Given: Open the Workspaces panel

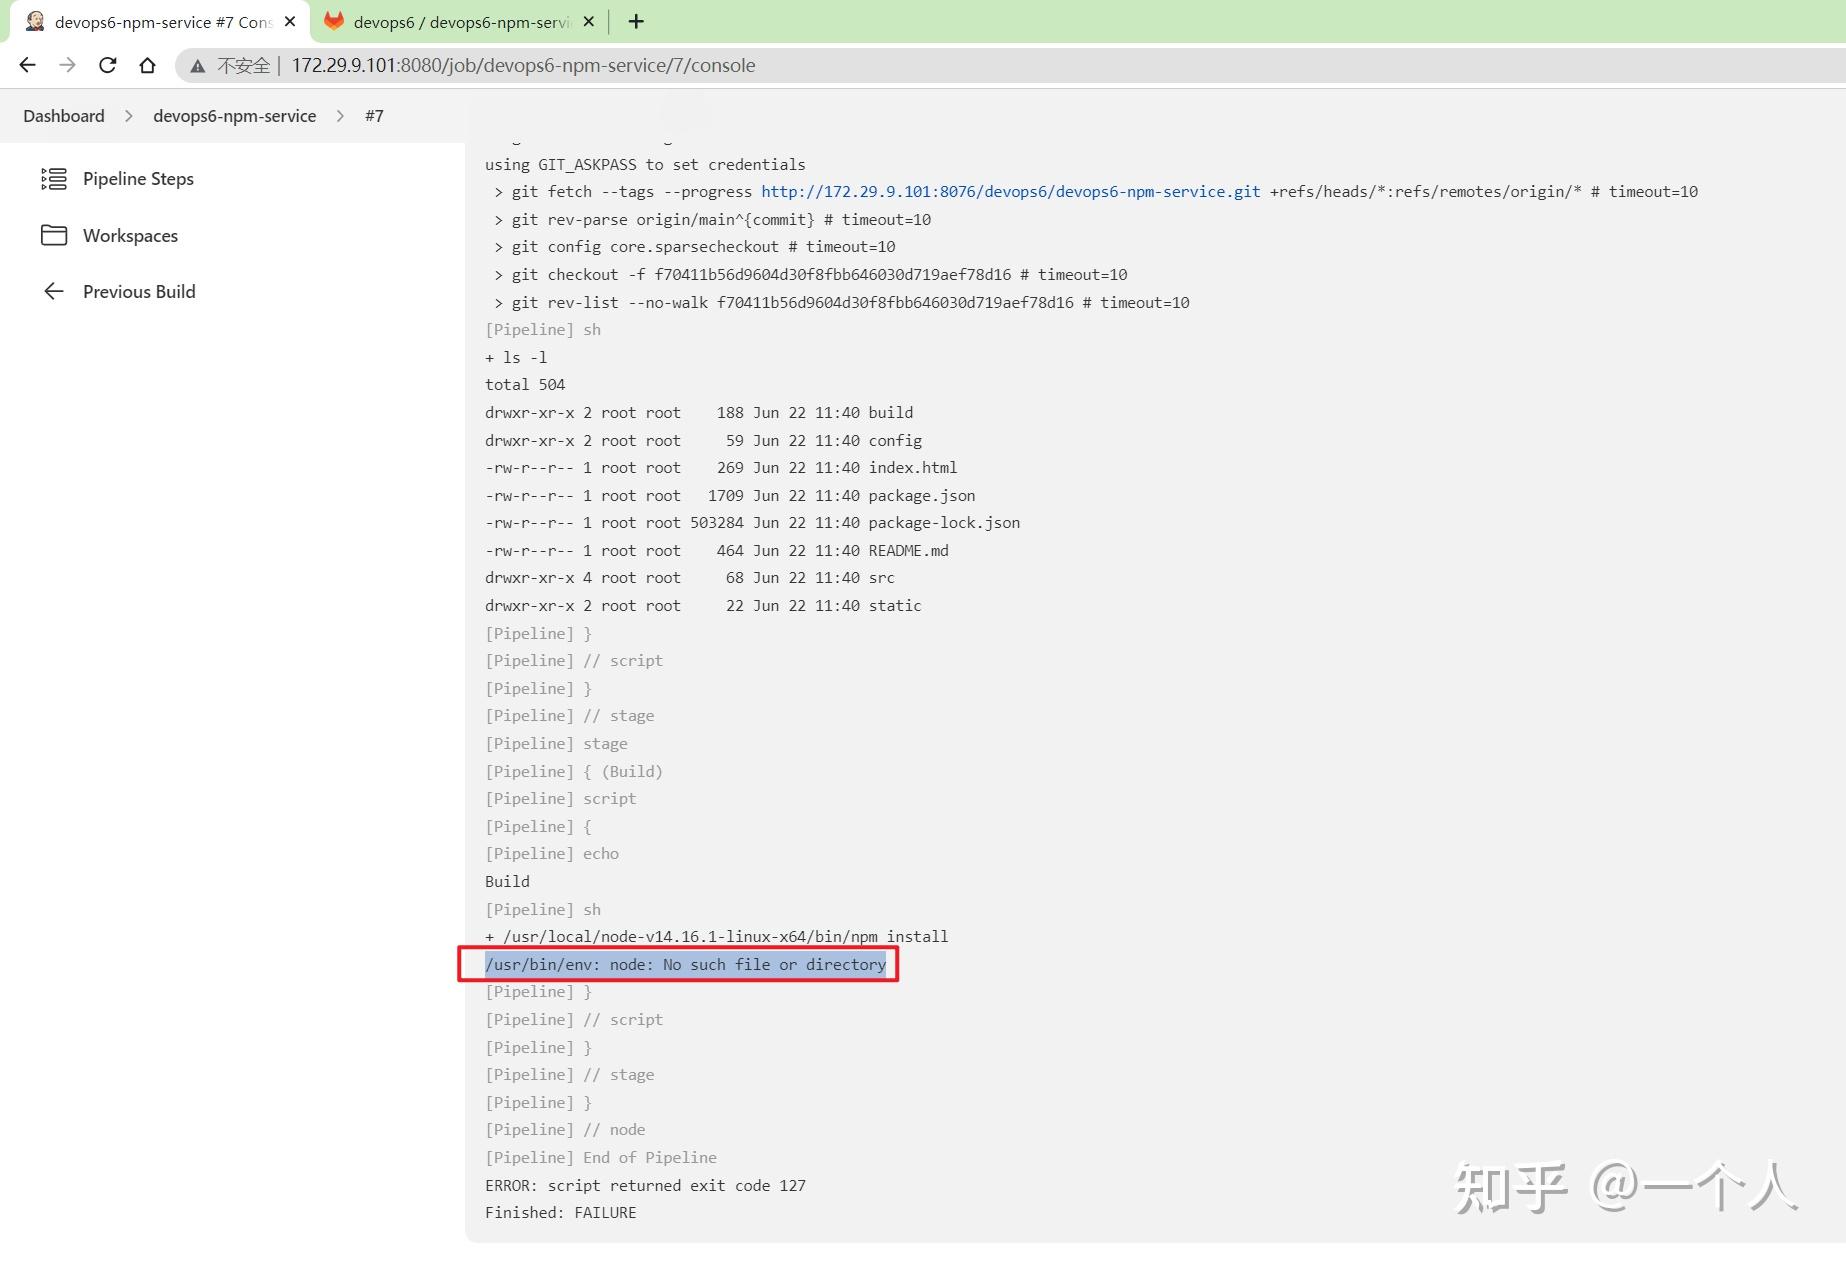Looking at the screenshot, I should (129, 235).
